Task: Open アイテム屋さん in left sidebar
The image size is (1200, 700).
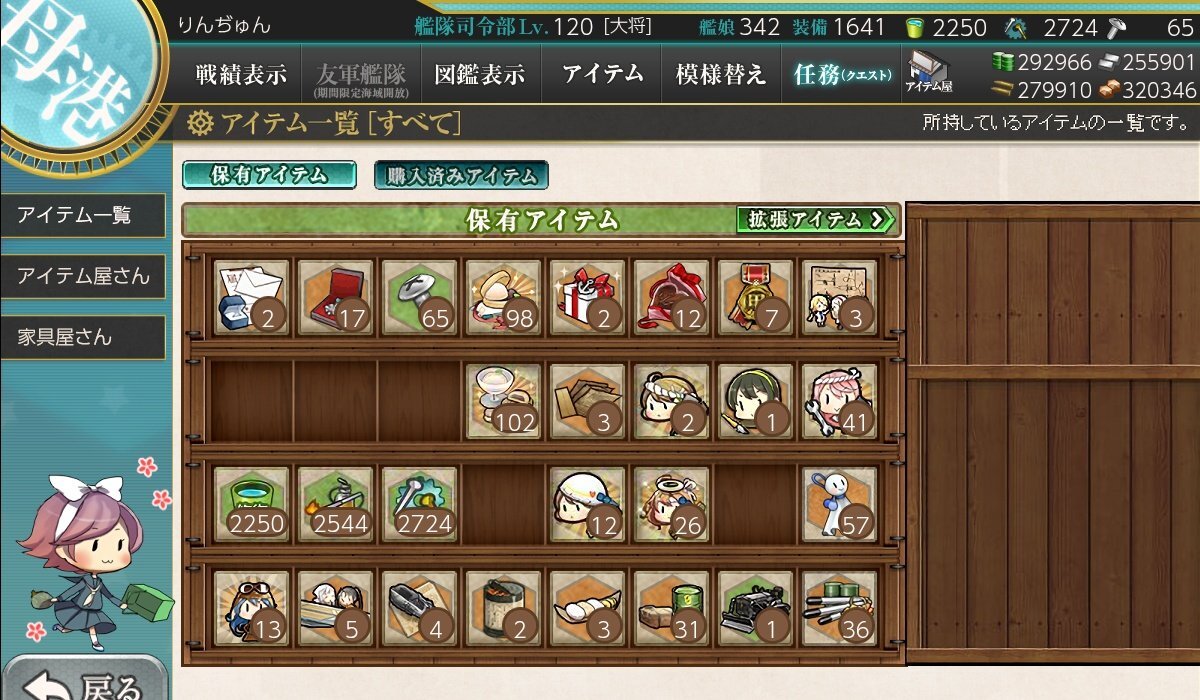Action: (83, 276)
